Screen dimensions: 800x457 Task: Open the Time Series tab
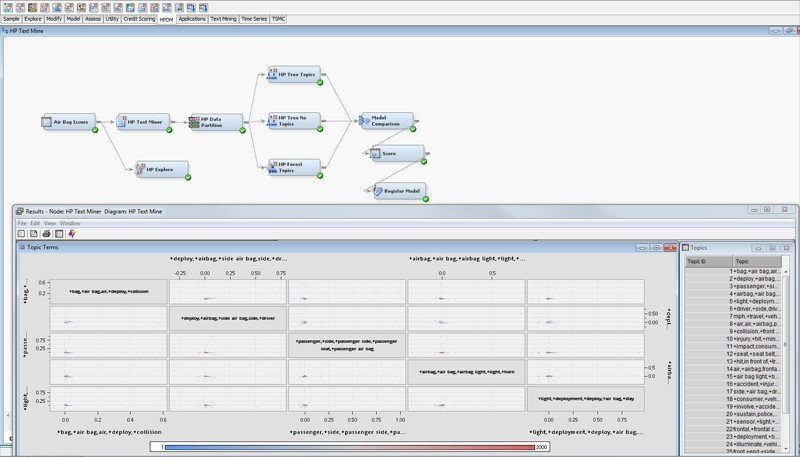click(254, 19)
